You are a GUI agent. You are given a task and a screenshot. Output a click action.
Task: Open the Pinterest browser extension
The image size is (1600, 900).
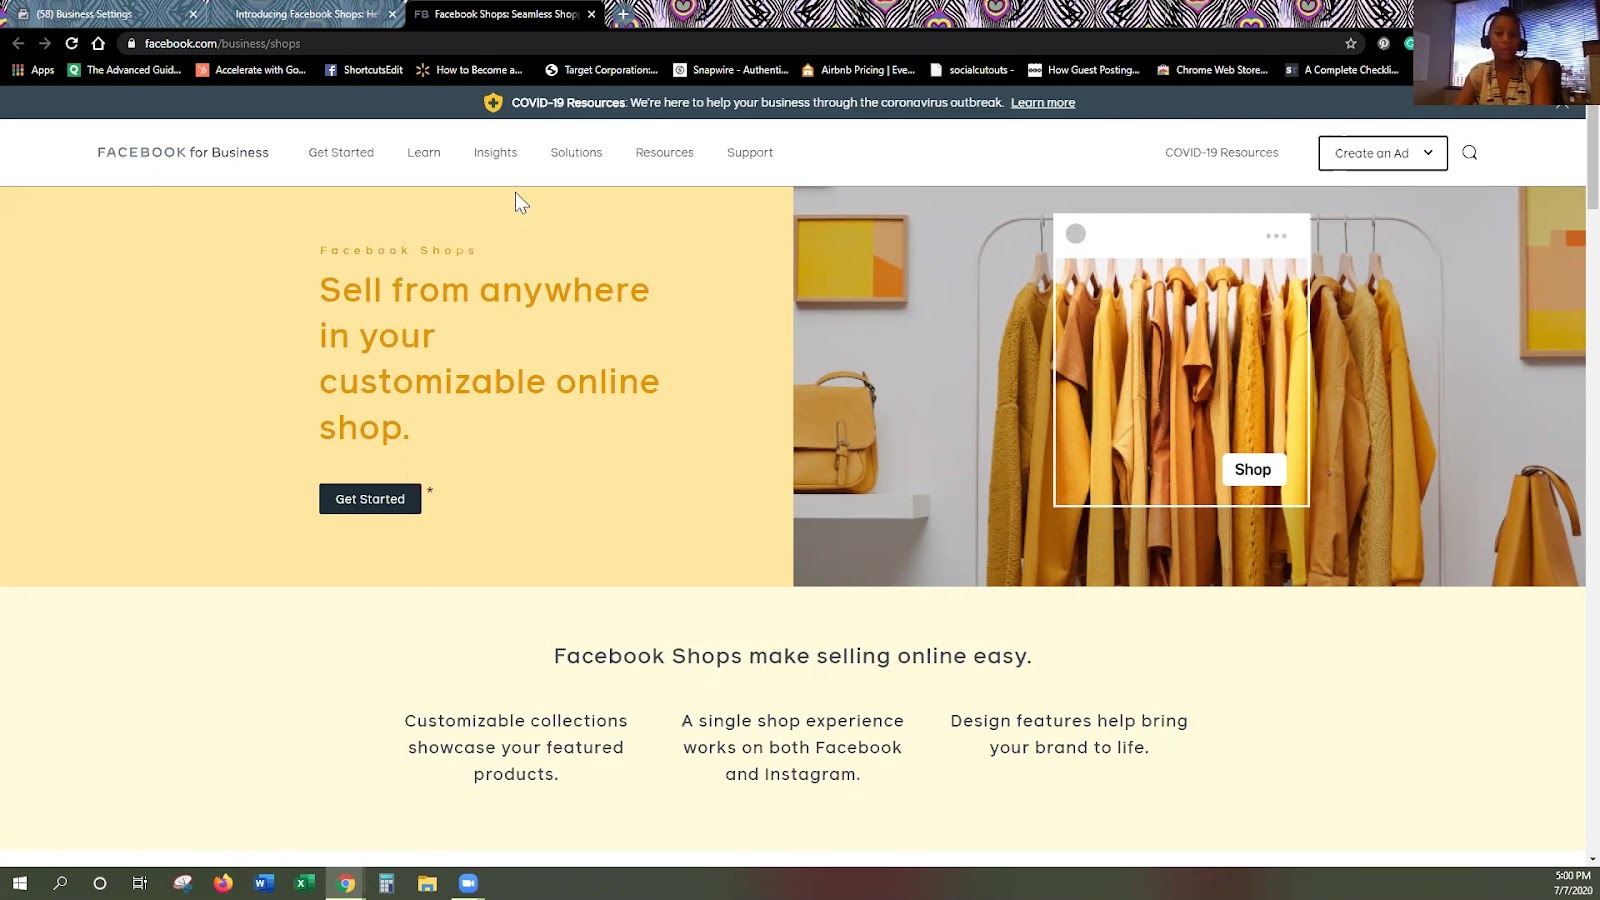tap(1383, 43)
